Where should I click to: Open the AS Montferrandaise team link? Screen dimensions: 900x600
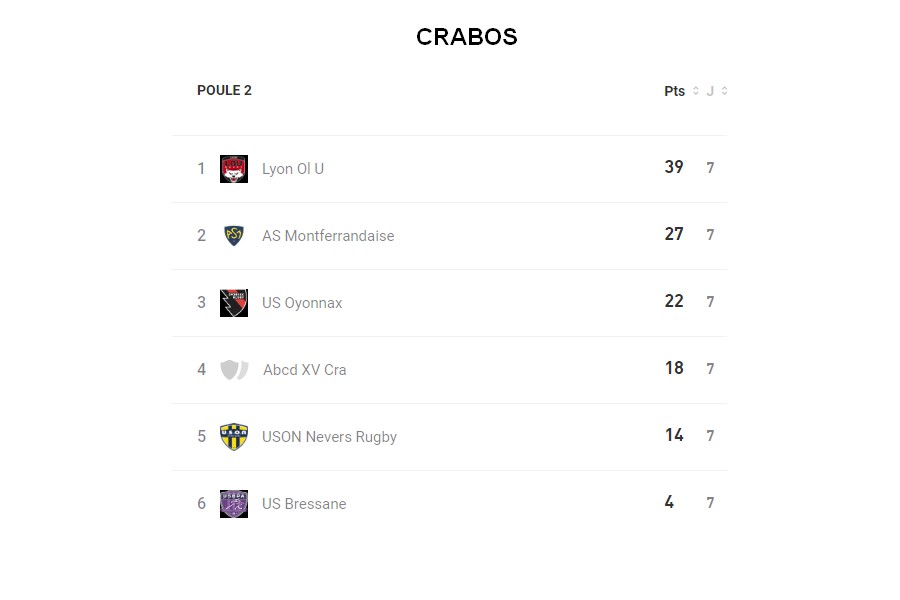point(328,236)
